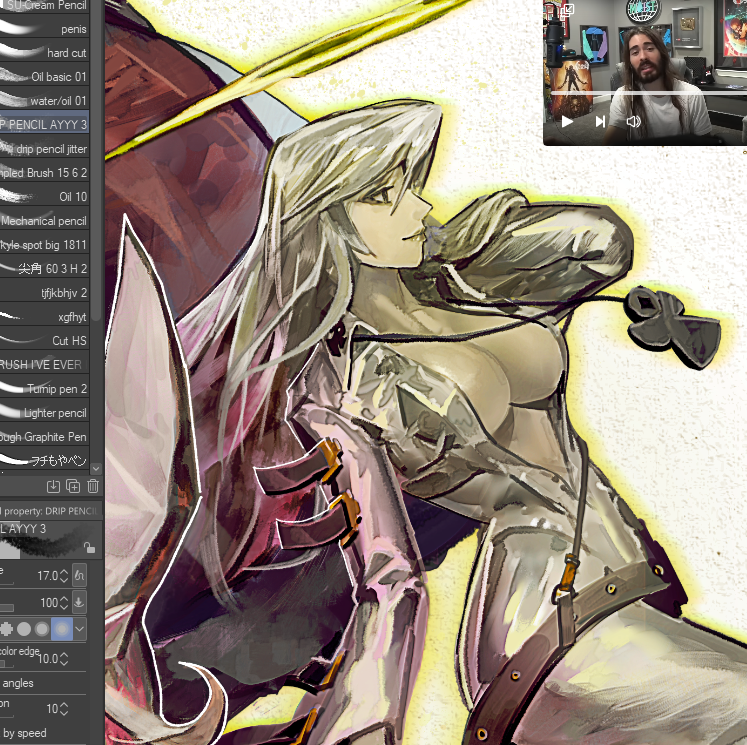747x745 pixels.
Task: Expand the anti-aliasing options dropdown
Action: pos(80,629)
